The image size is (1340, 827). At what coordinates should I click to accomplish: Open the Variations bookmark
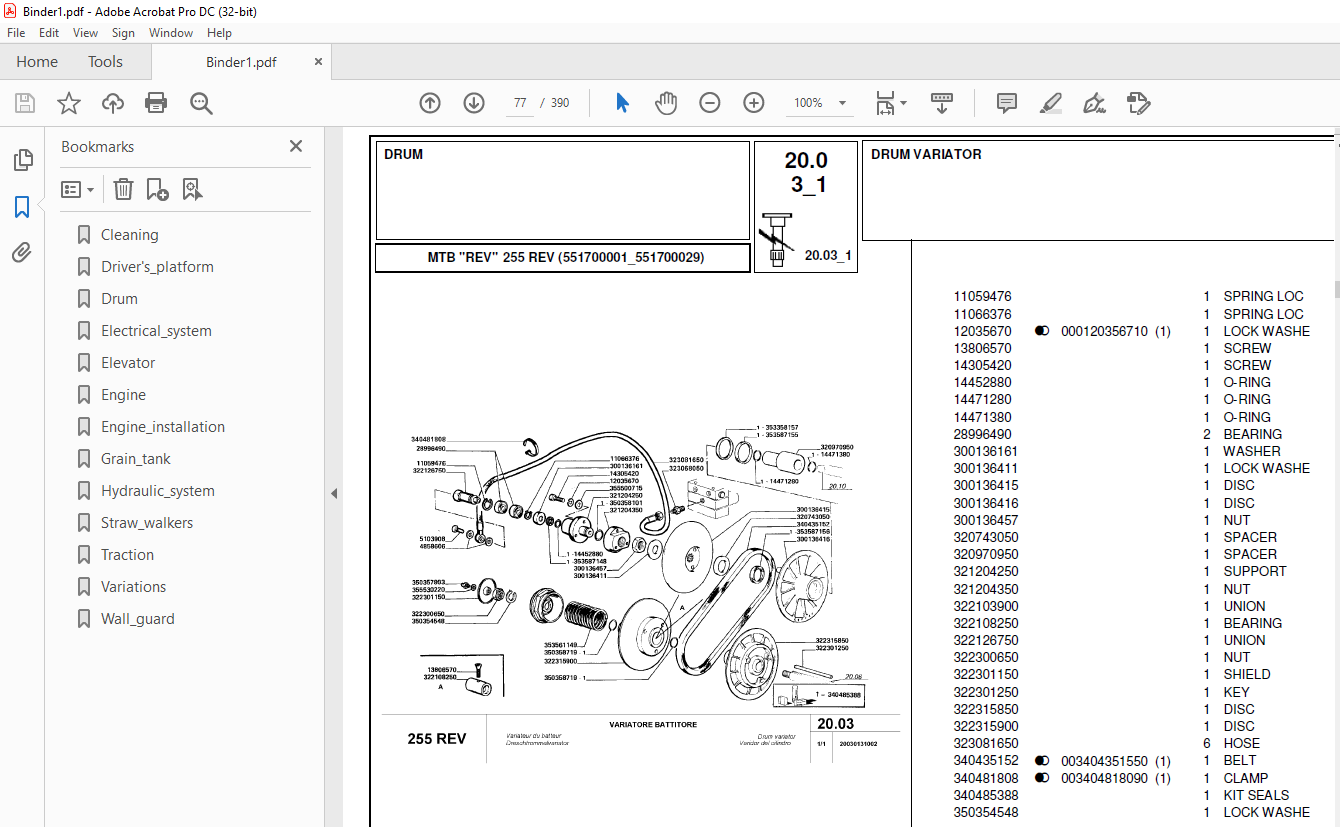click(133, 587)
